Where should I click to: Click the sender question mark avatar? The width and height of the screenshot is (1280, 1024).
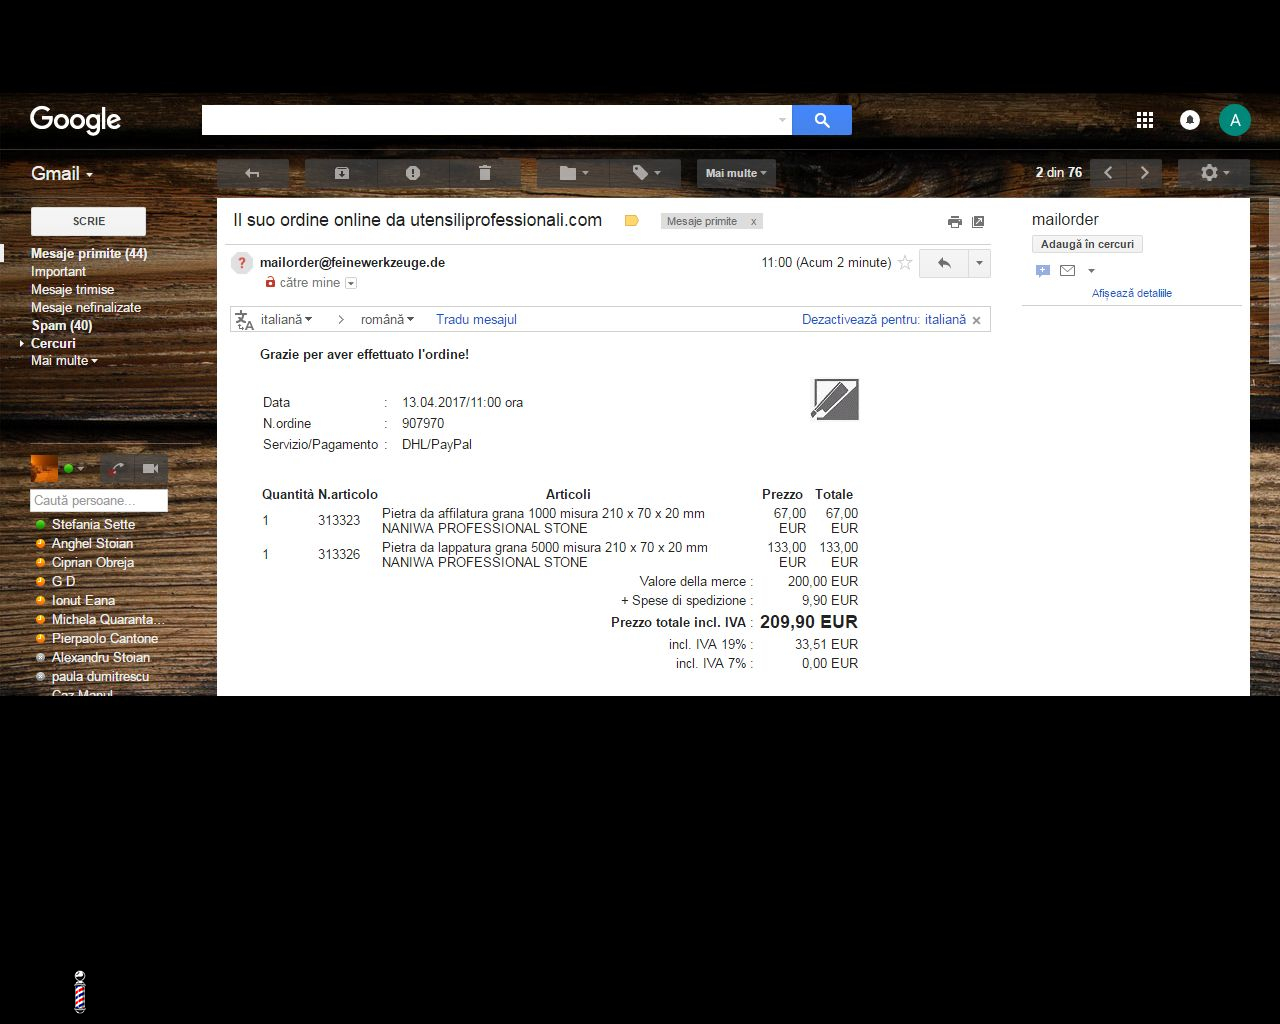pos(241,263)
